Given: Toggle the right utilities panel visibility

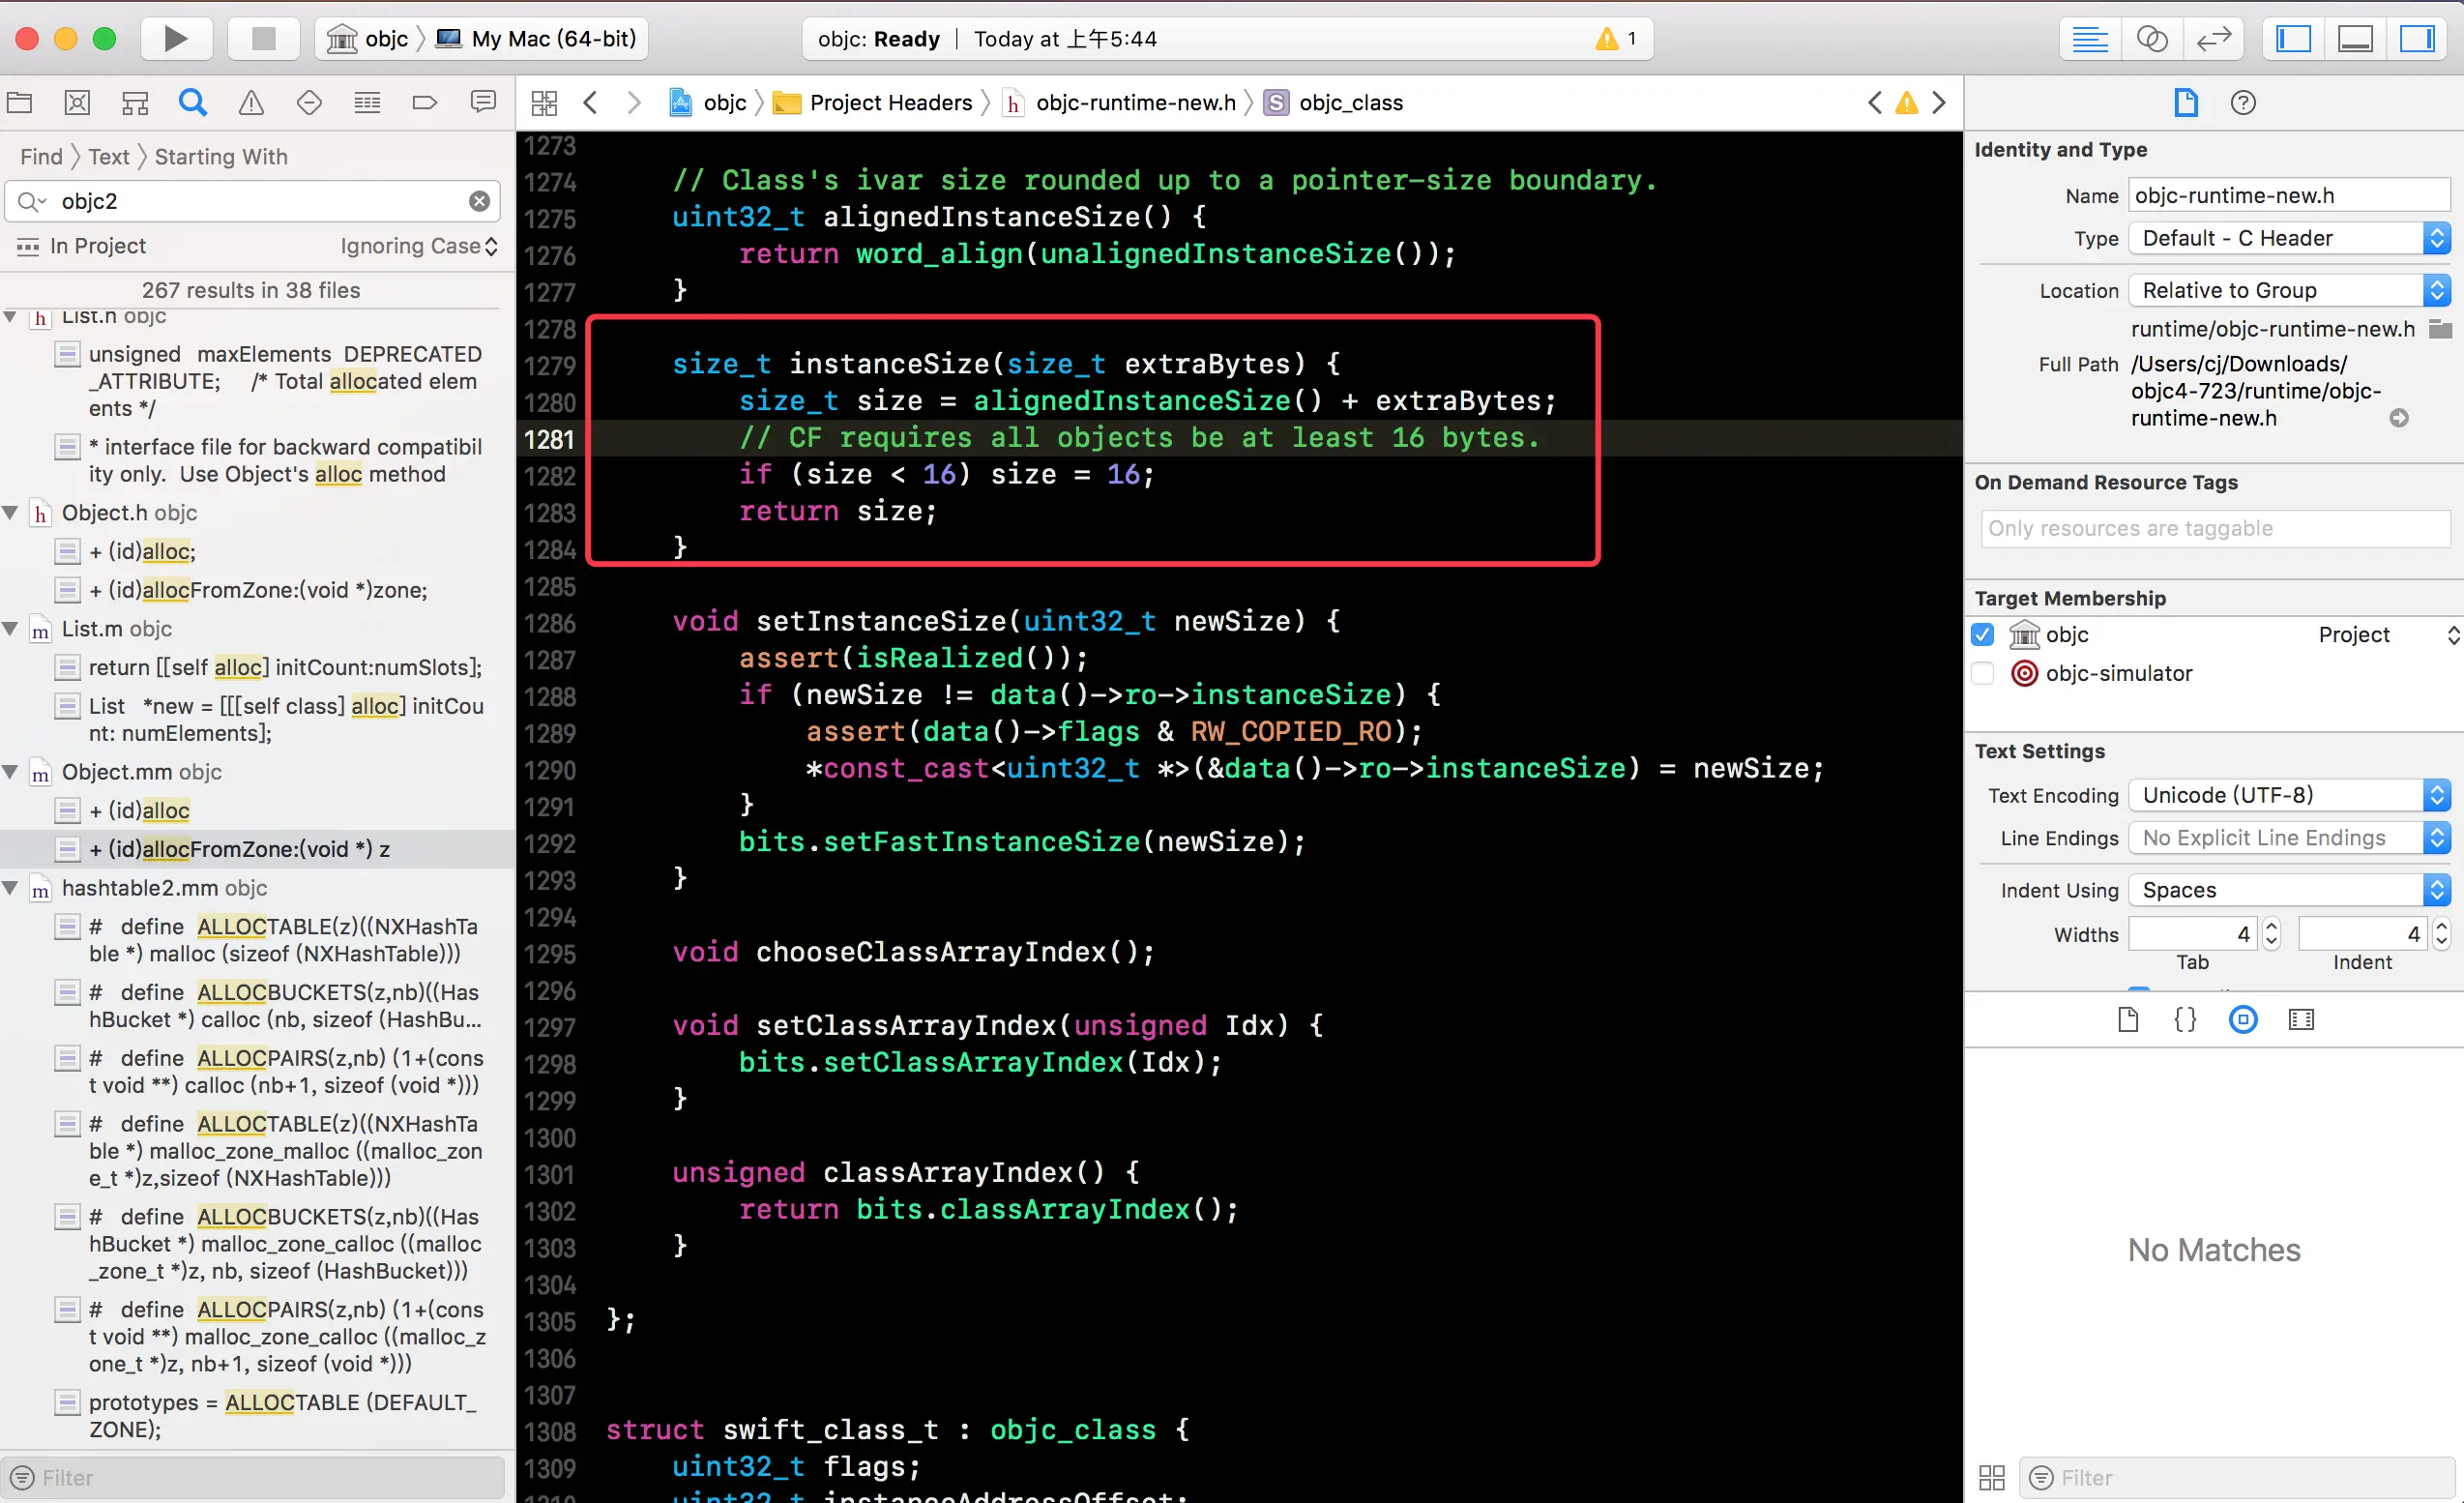Looking at the screenshot, I should pos(2416,39).
